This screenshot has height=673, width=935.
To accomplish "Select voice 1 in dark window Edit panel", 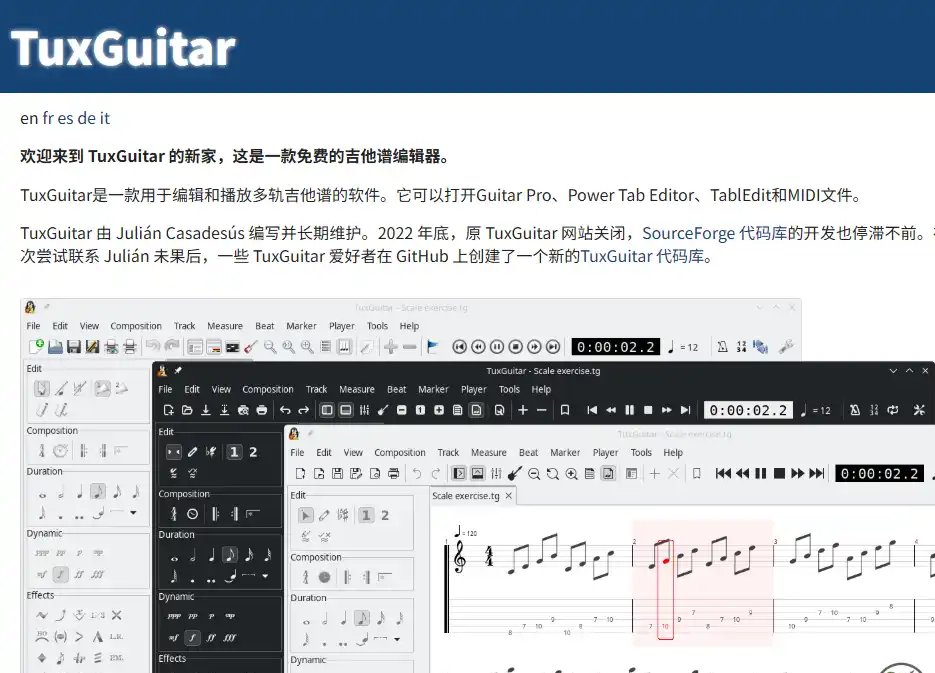I will (x=234, y=452).
